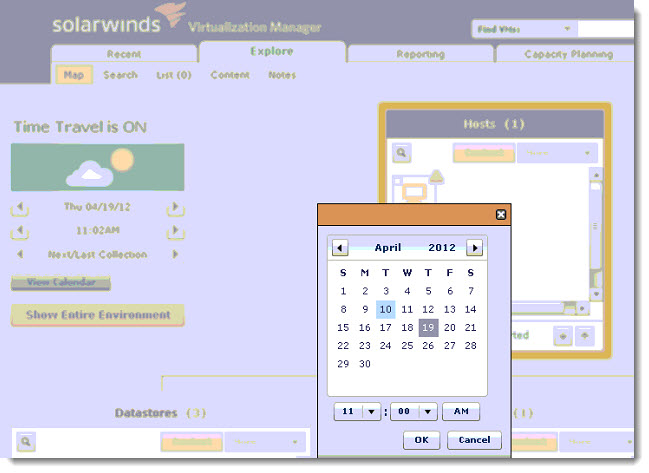Open the dropdown beside Context in Hosts panel

pos(557,153)
